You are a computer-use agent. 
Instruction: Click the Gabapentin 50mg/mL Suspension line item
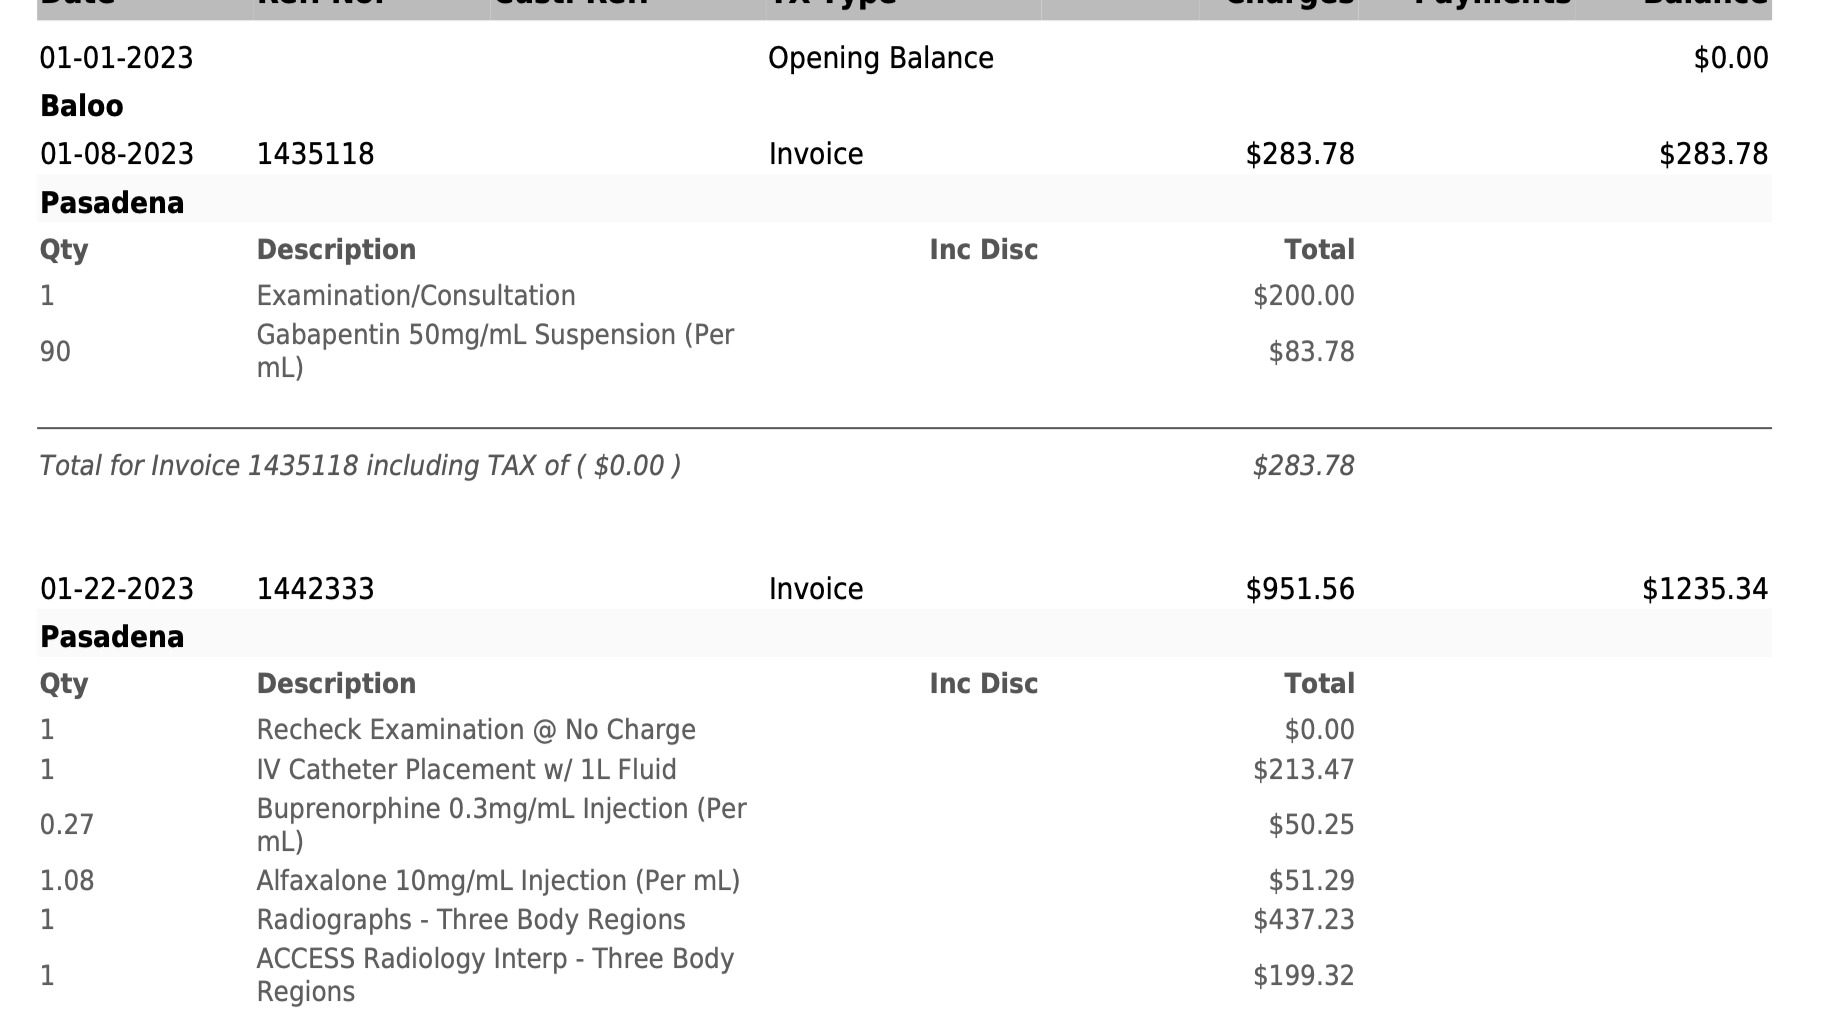point(496,351)
